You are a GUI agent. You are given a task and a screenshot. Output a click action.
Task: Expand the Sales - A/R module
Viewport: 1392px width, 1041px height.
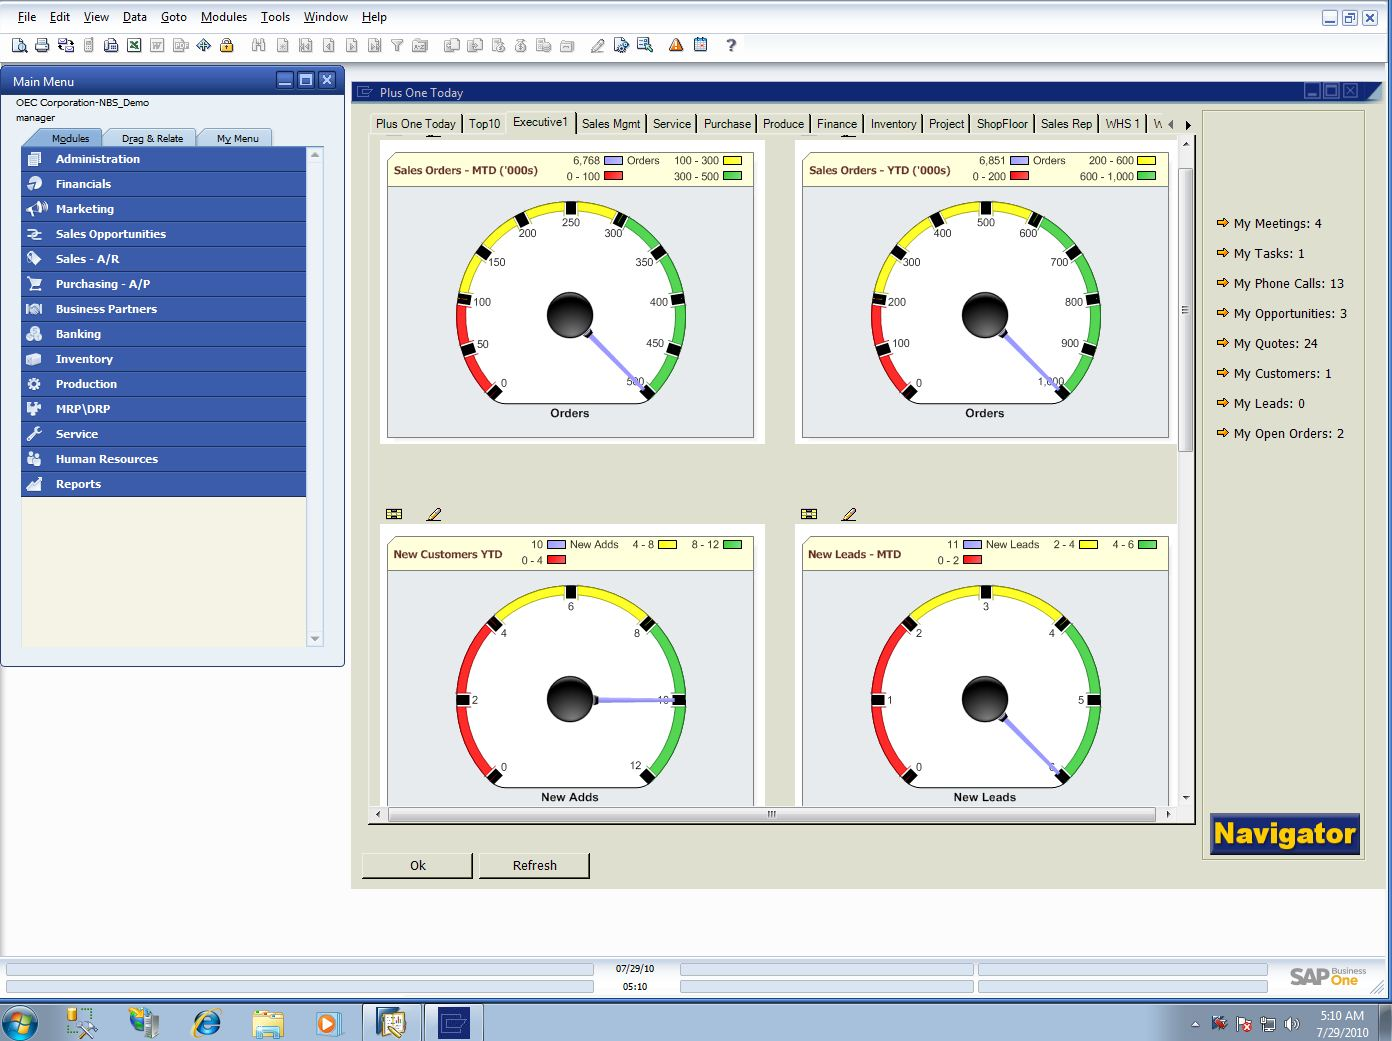pyautogui.click(x=87, y=259)
